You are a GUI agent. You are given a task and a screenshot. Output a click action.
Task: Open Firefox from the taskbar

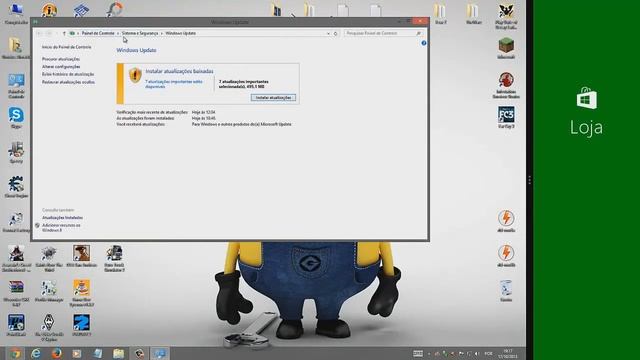pyautogui.click(x=57, y=353)
